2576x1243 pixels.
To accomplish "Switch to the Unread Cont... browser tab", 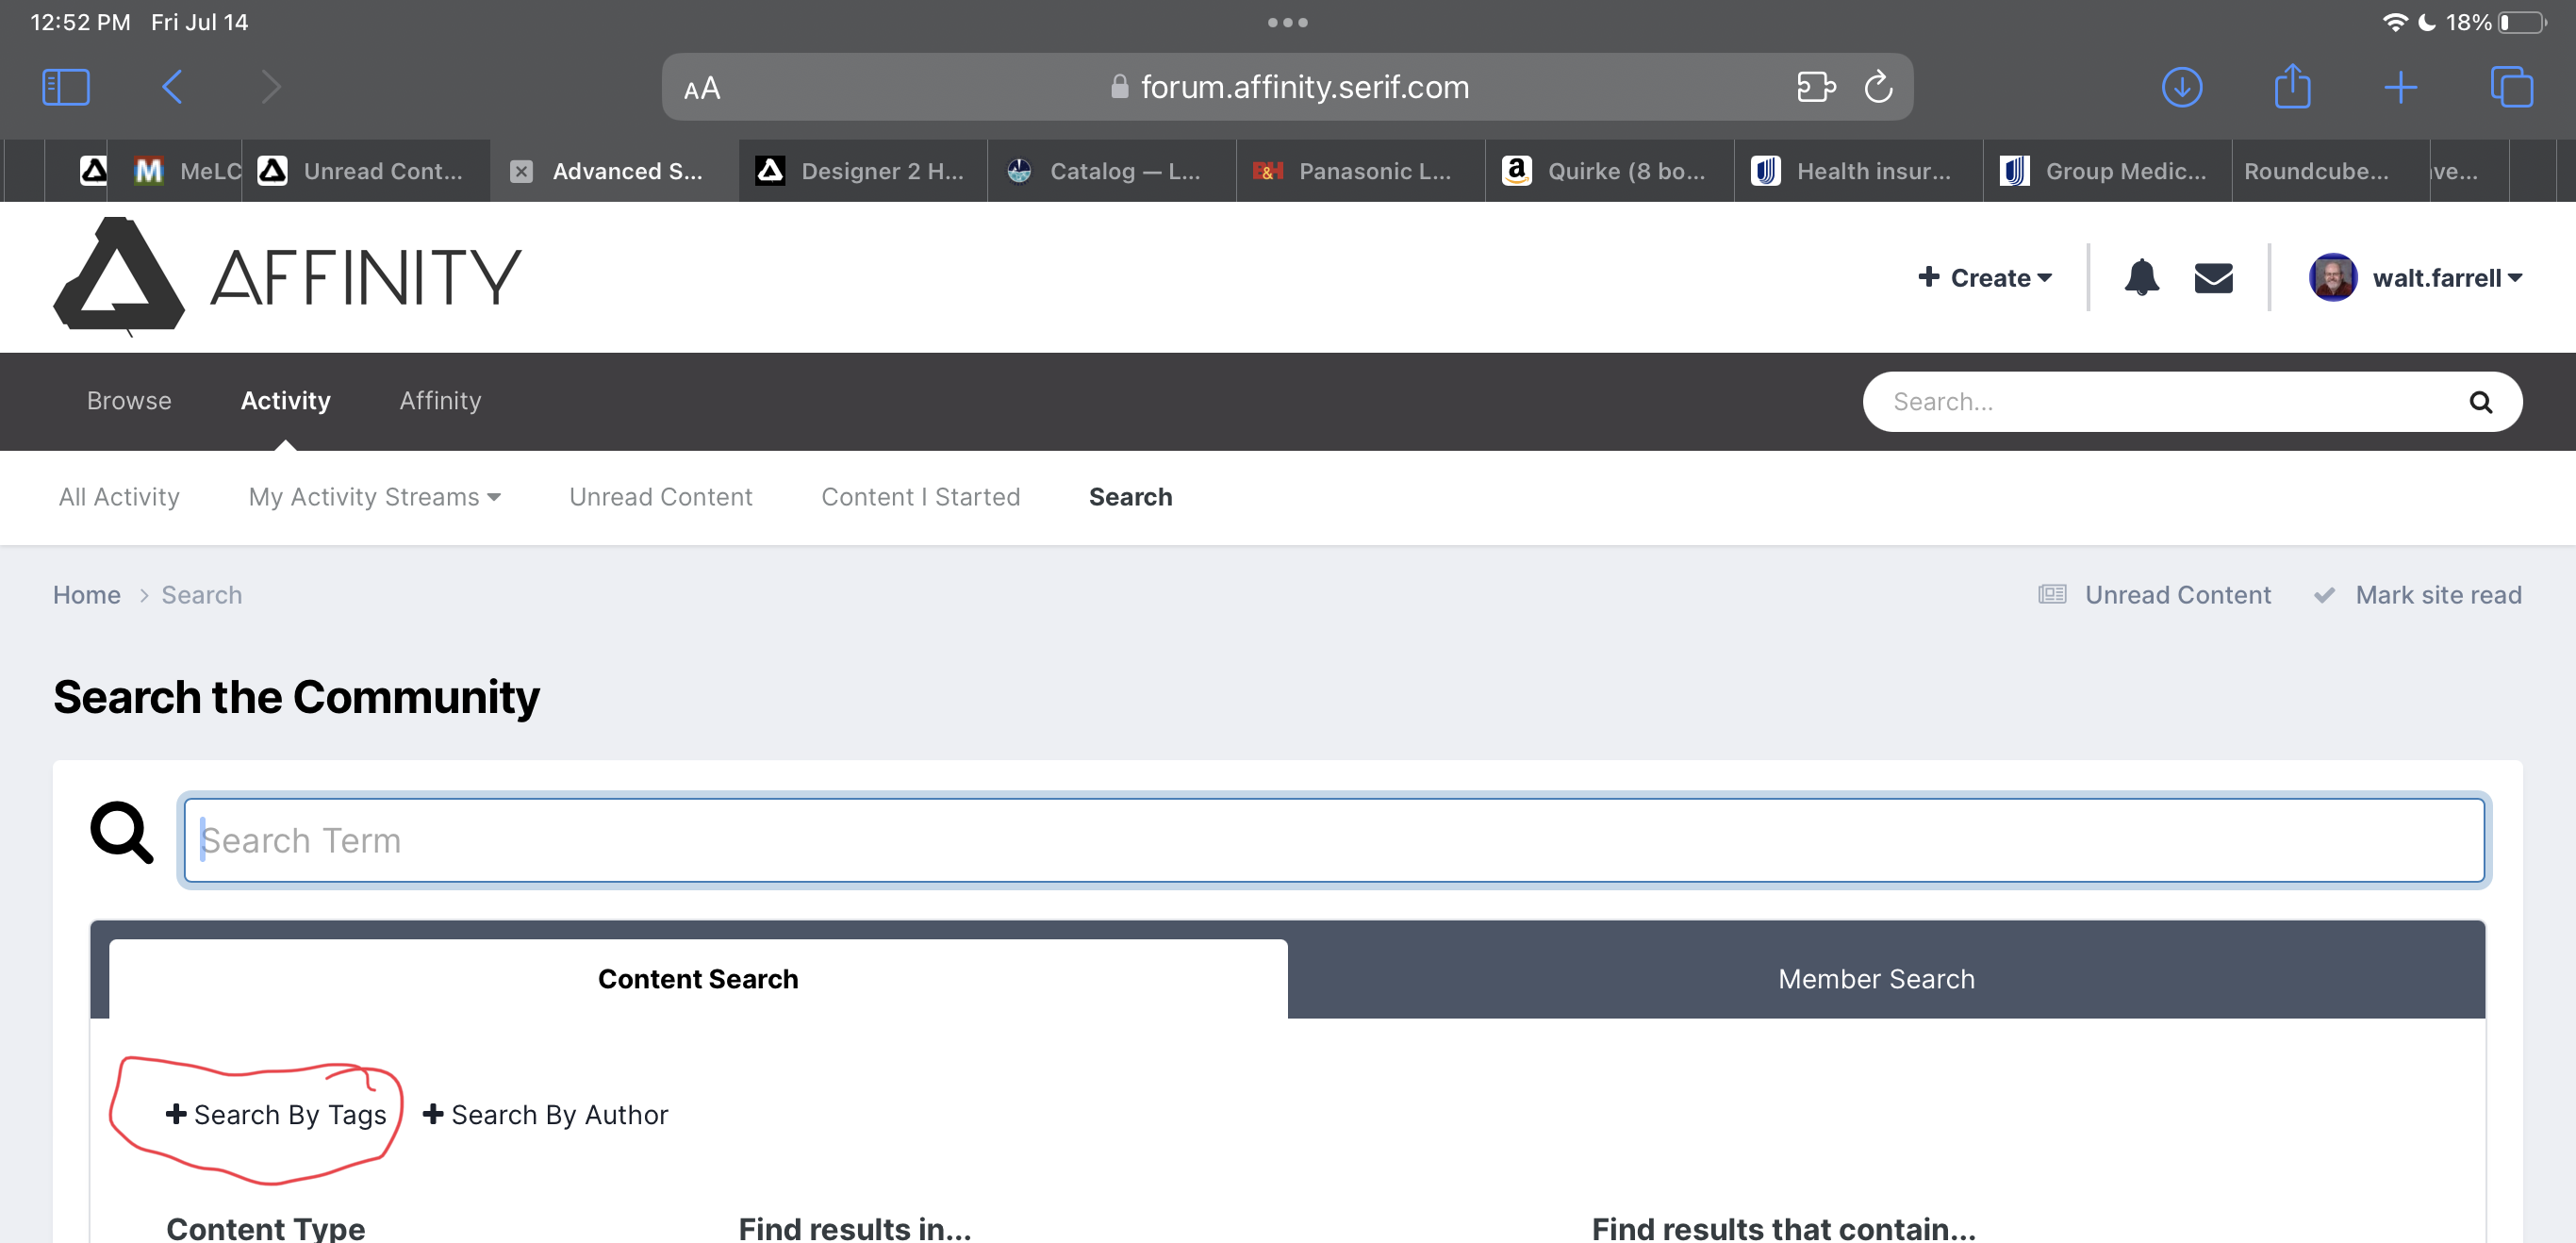I will [x=366, y=171].
